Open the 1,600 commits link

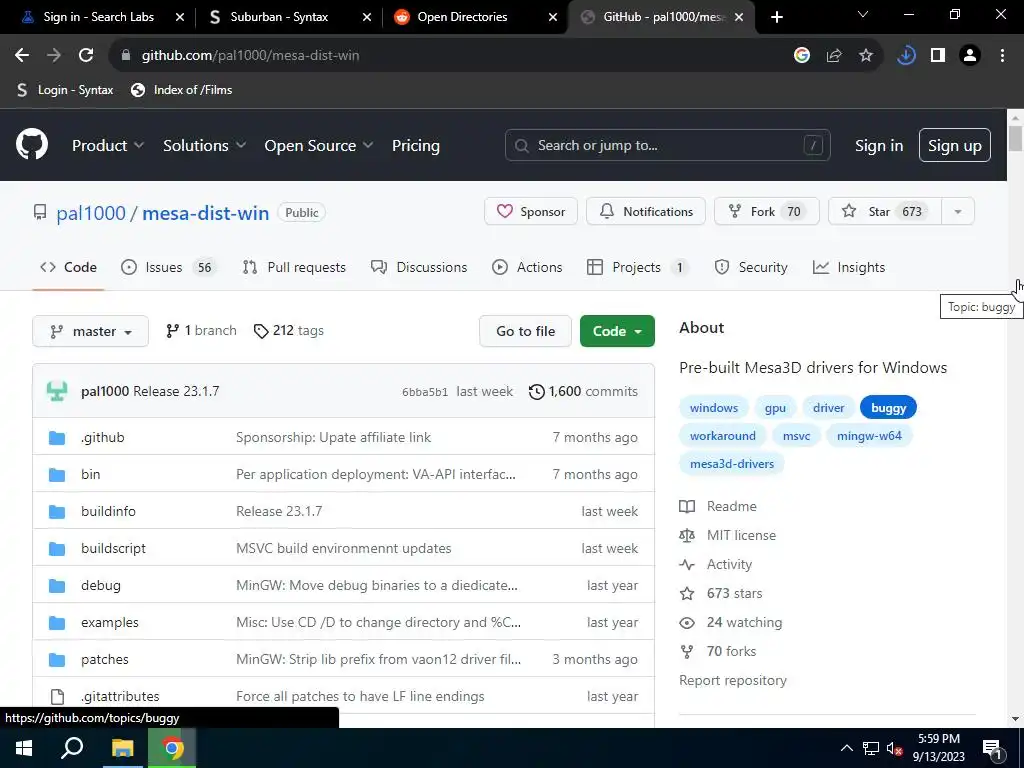[583, 392]
